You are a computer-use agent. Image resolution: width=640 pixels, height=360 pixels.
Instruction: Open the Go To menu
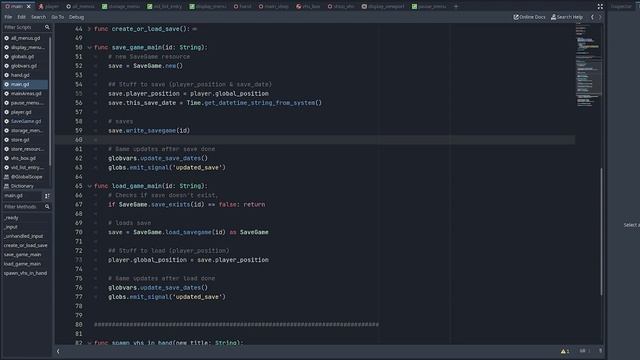point(58,17)
